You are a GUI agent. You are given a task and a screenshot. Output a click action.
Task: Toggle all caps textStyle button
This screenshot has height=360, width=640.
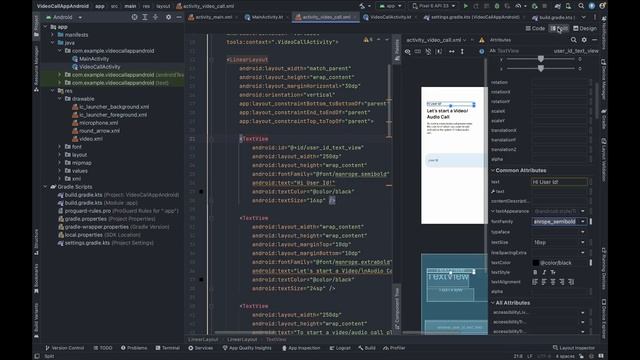tap(553, 272)
